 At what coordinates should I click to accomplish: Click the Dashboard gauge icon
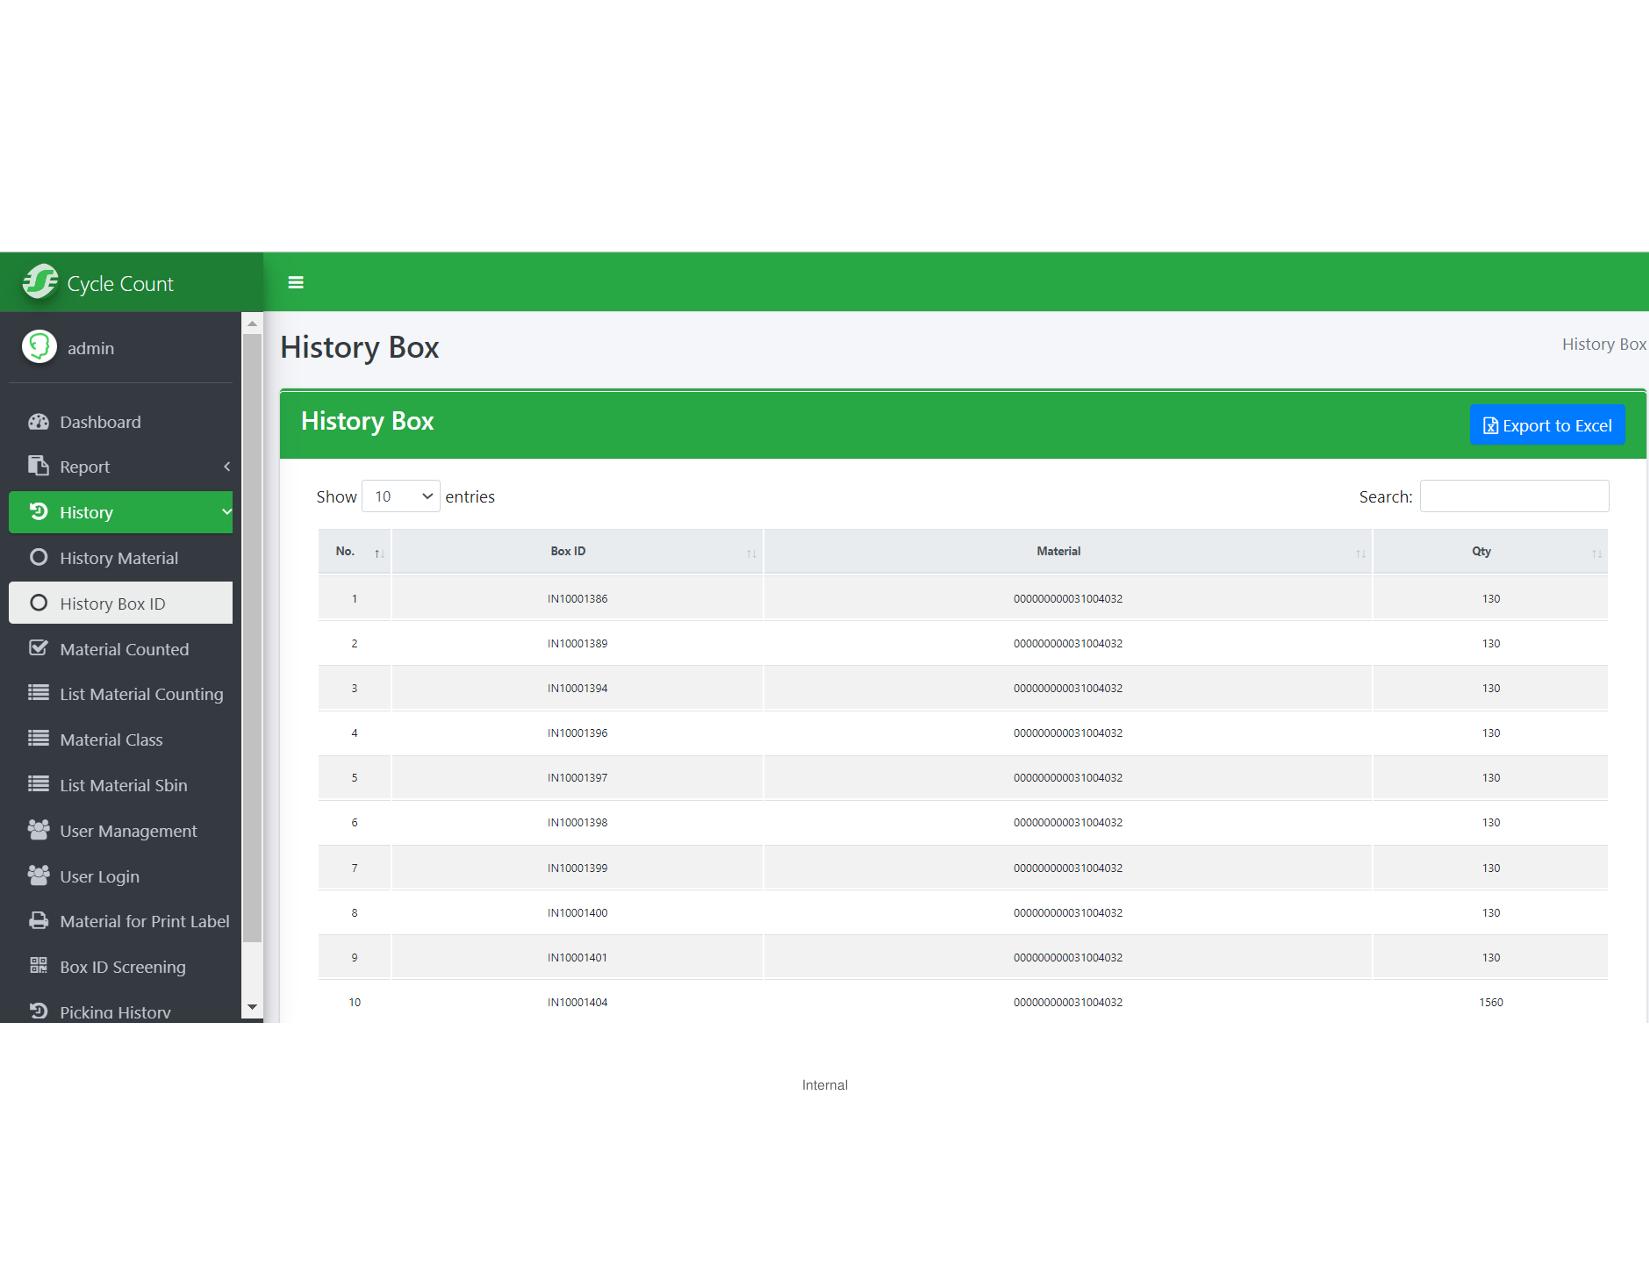click(x=38, y=422)
